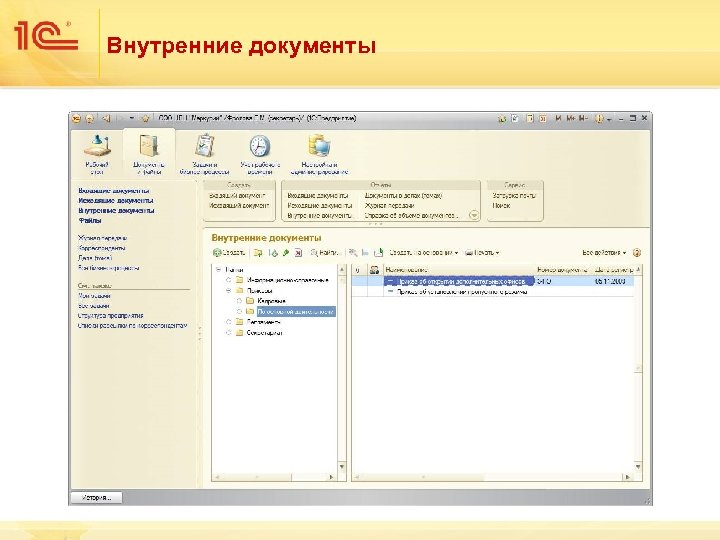
Task: Open Справка об объеме документооборота report
Action: click(x=411, y=215)
